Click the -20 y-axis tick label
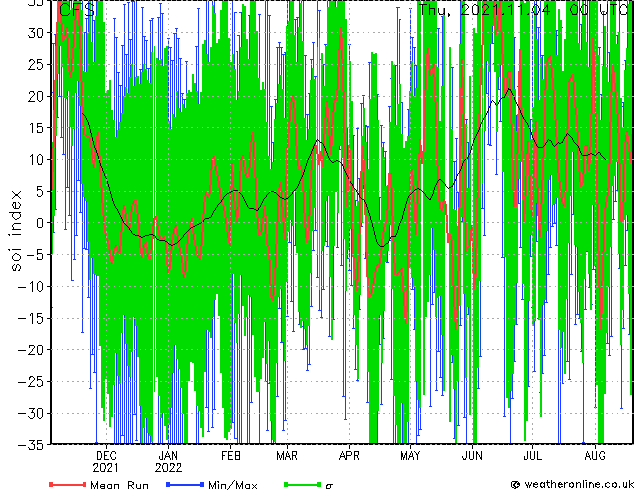The width and height of the screenshot is (634, 490). coord(32,350)
